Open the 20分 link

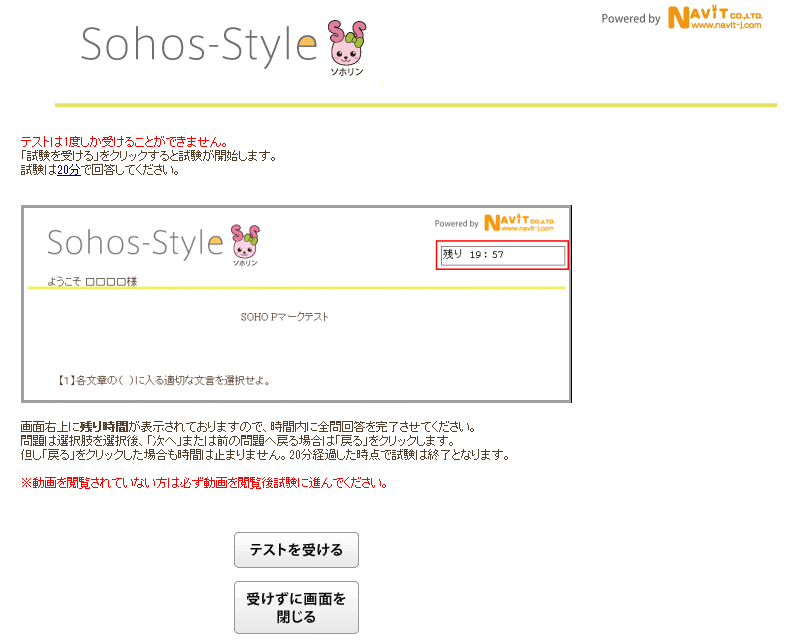click(69, 170)
